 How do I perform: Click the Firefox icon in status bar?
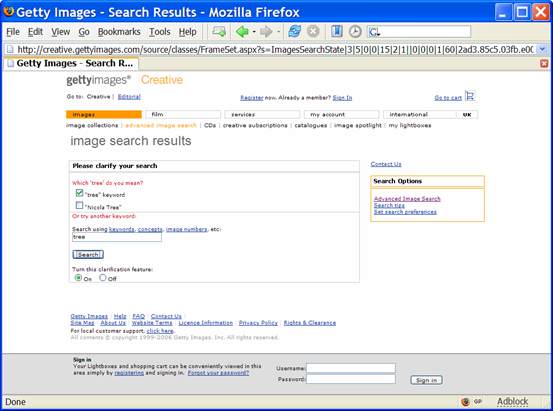[x=465, y=401]
